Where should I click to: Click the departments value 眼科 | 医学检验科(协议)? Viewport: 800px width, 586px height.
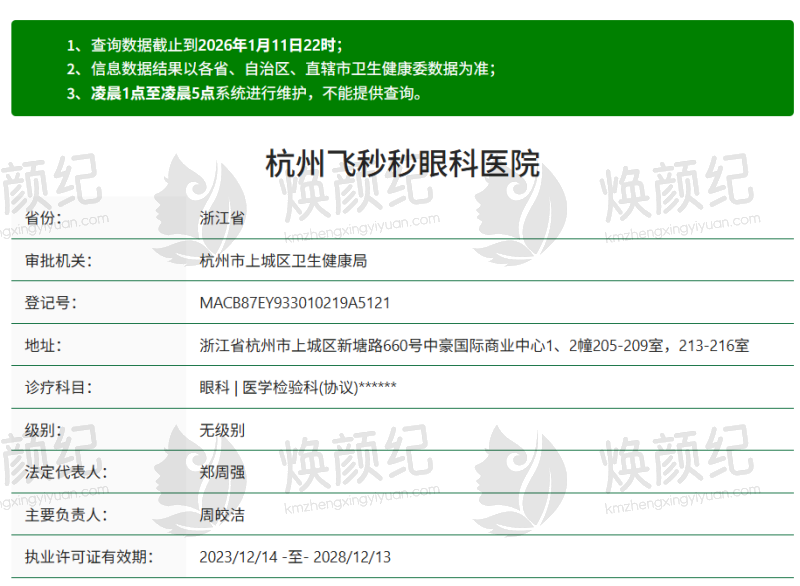[x=298, y=387]
